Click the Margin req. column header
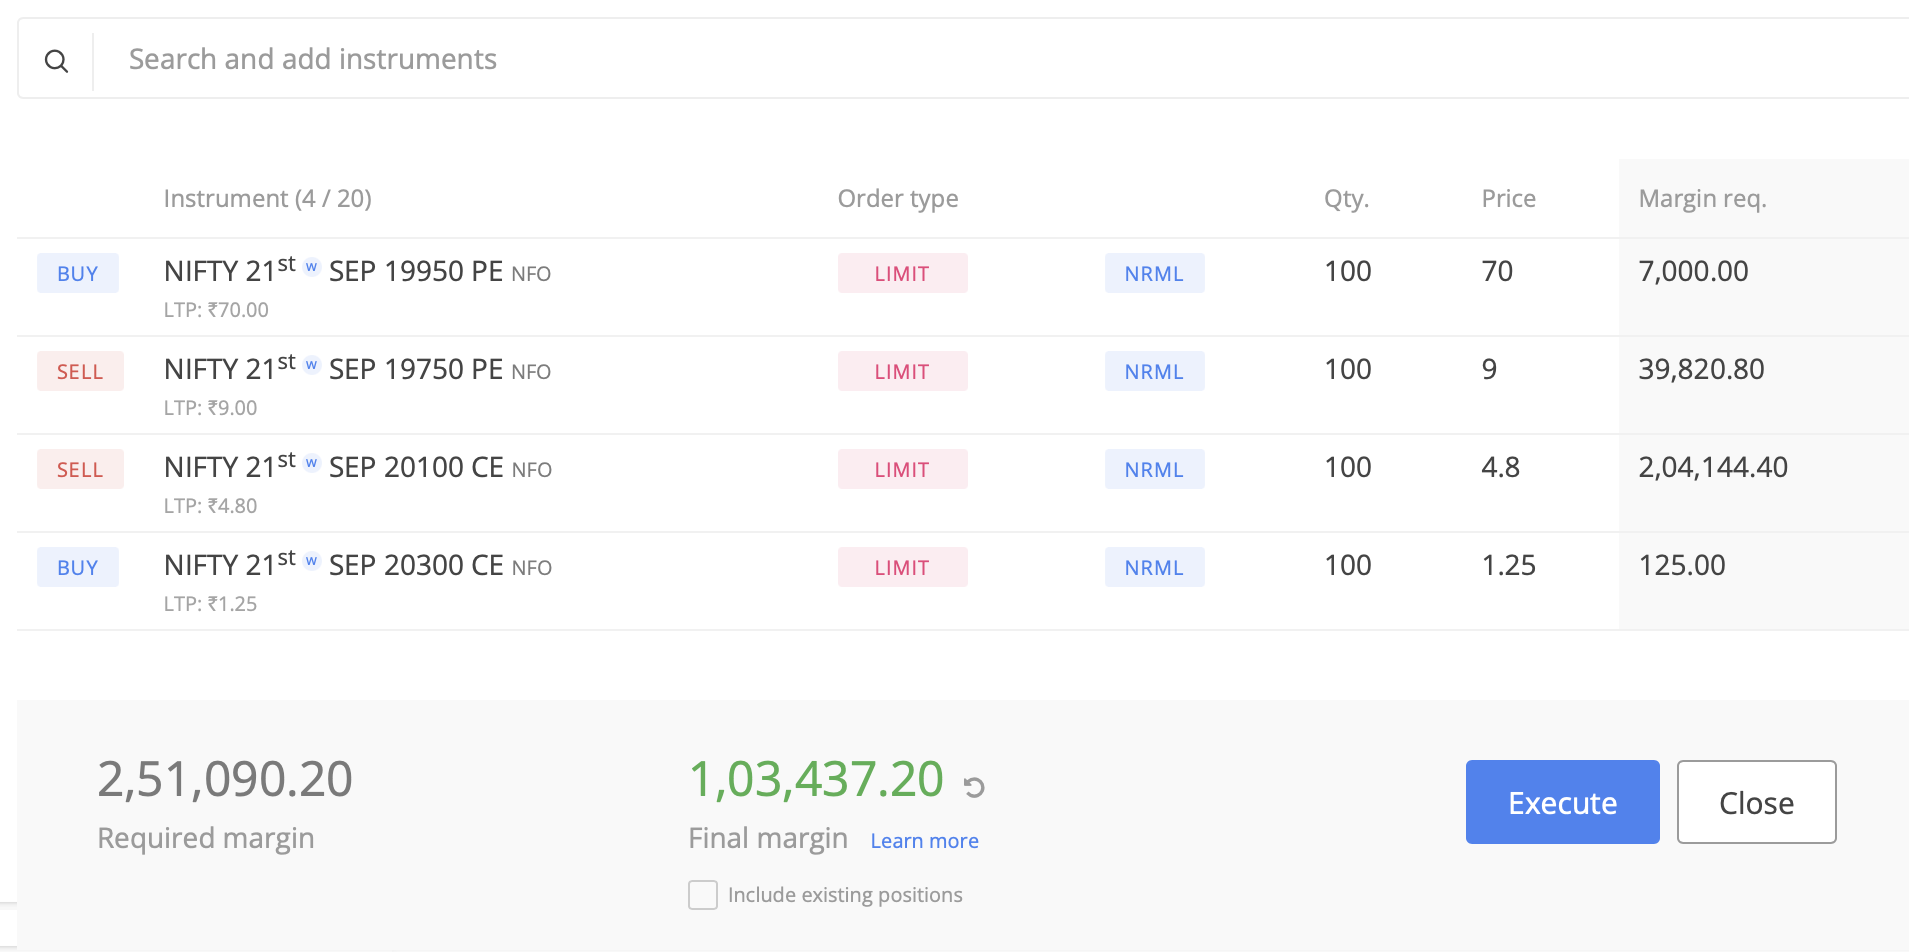The height and width of the screenshot is (952, 1909). [x=1702, y=199]
